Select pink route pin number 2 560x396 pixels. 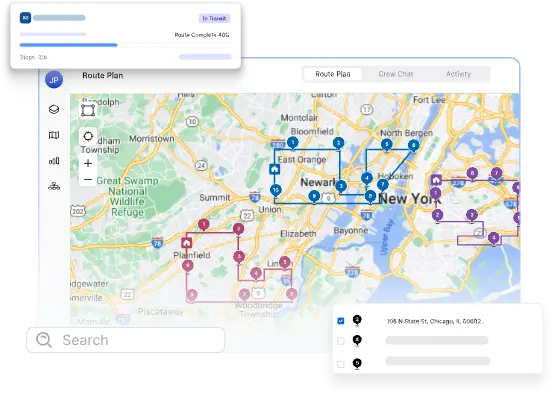(239, 229)
